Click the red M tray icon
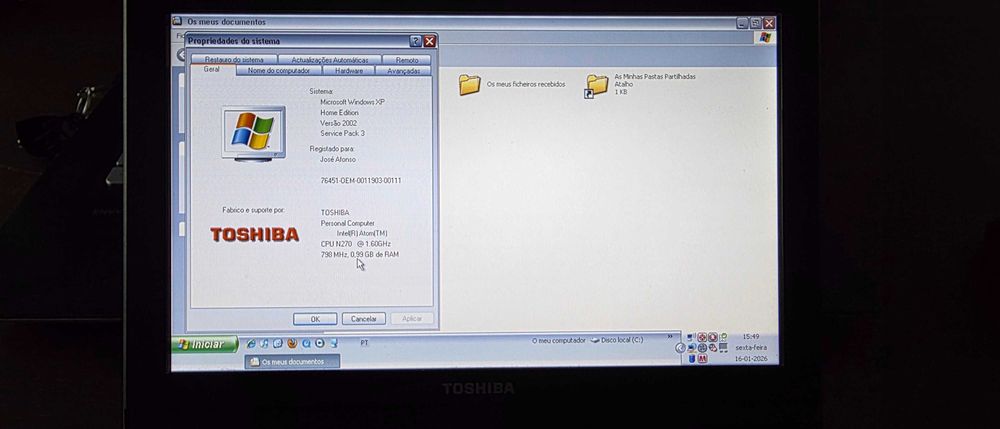 703,359
